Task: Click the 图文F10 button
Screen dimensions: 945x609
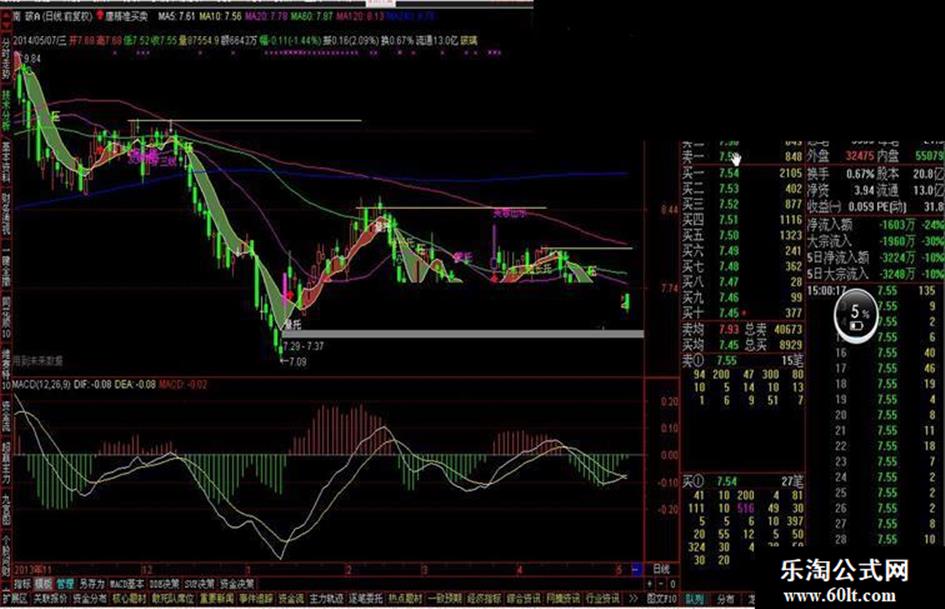Action: [662, 599]
